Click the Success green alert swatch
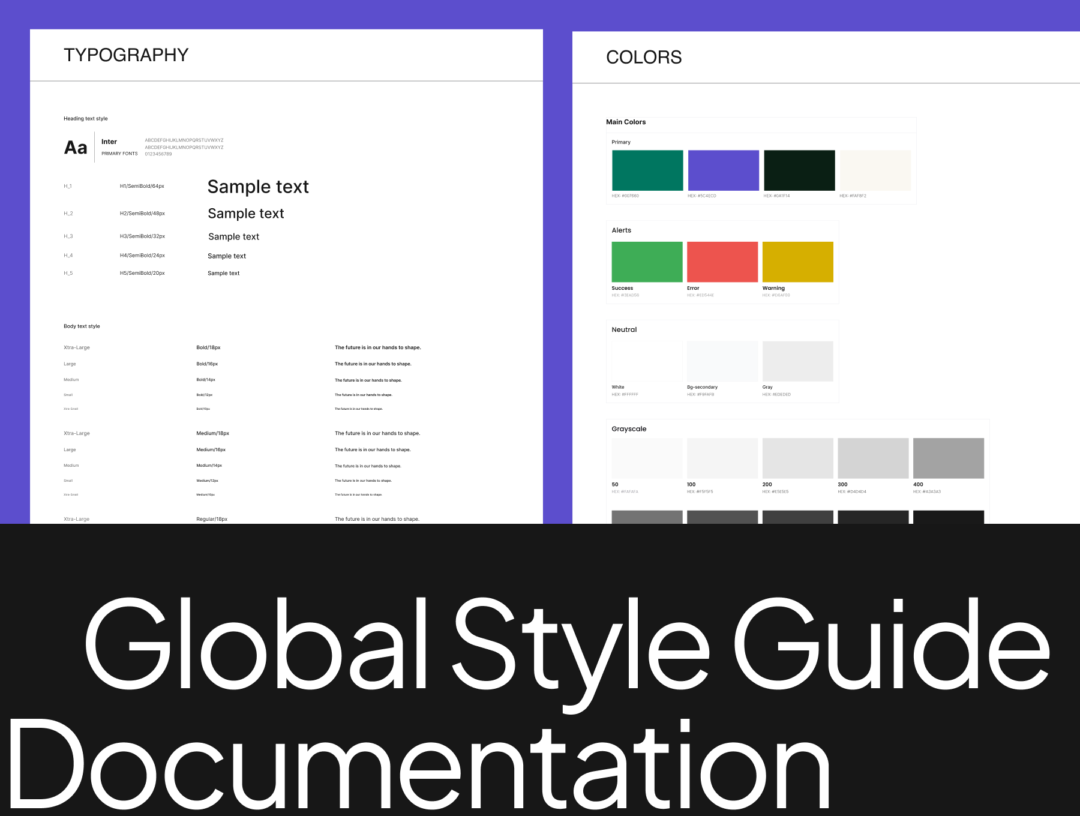Image resolution: width=1080 pixels, height=816 pixels. click(x=647, y=262)
